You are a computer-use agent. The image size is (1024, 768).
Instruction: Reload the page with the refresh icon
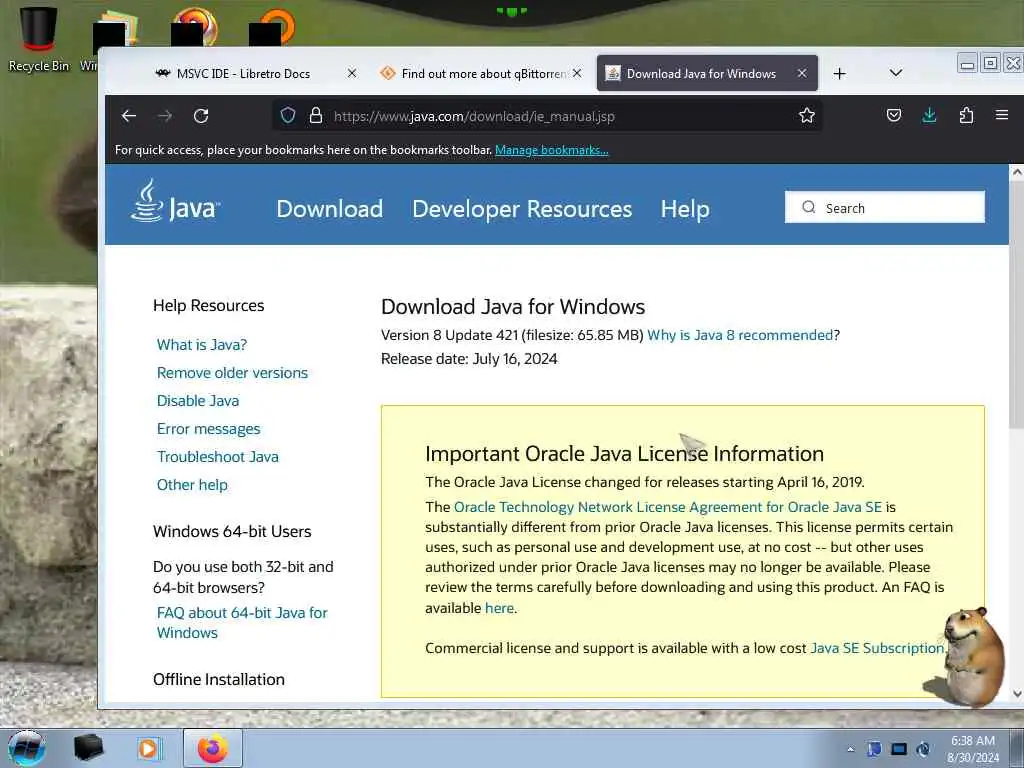tap(201, 116)
